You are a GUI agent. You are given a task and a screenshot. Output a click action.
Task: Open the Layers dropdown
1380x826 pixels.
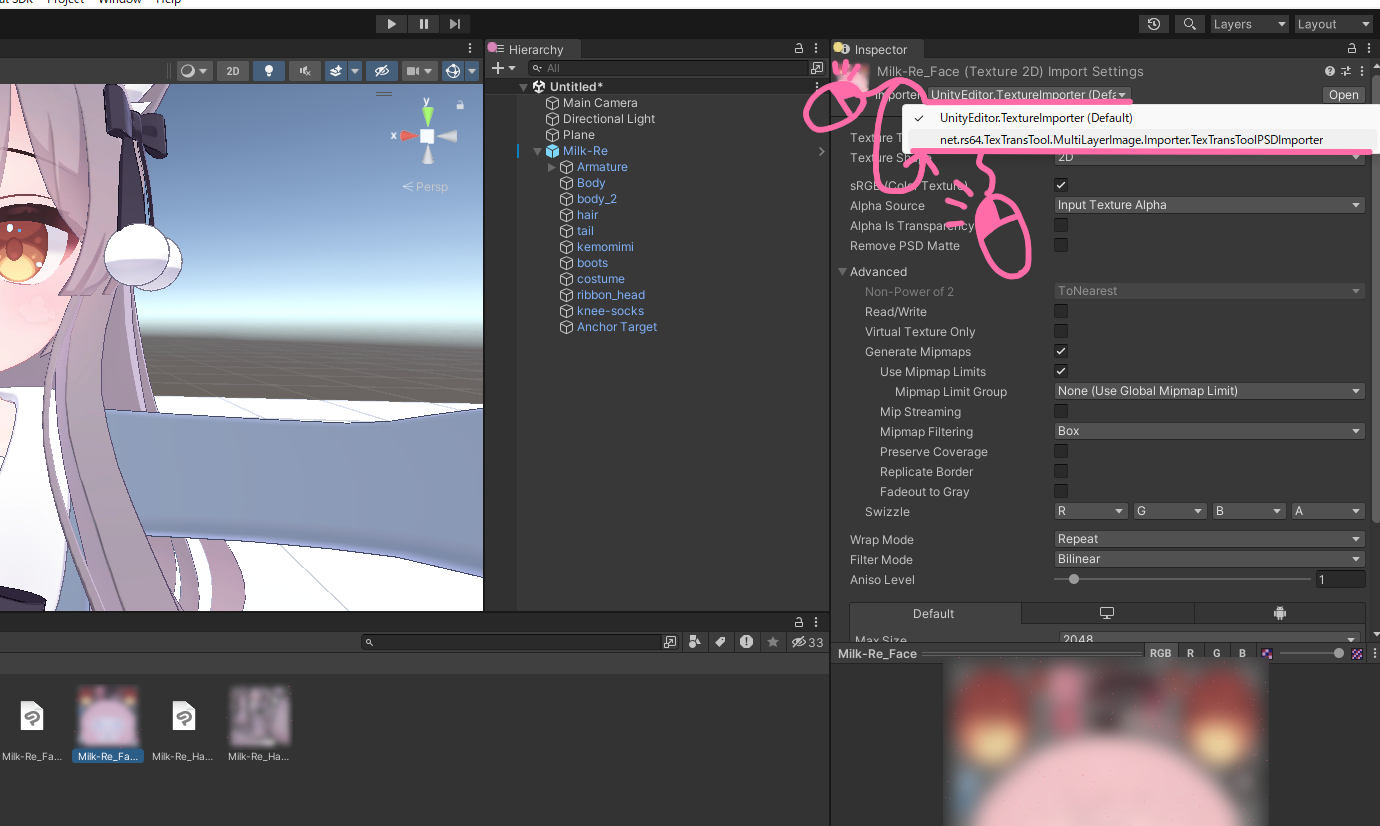pos(1248,24)
